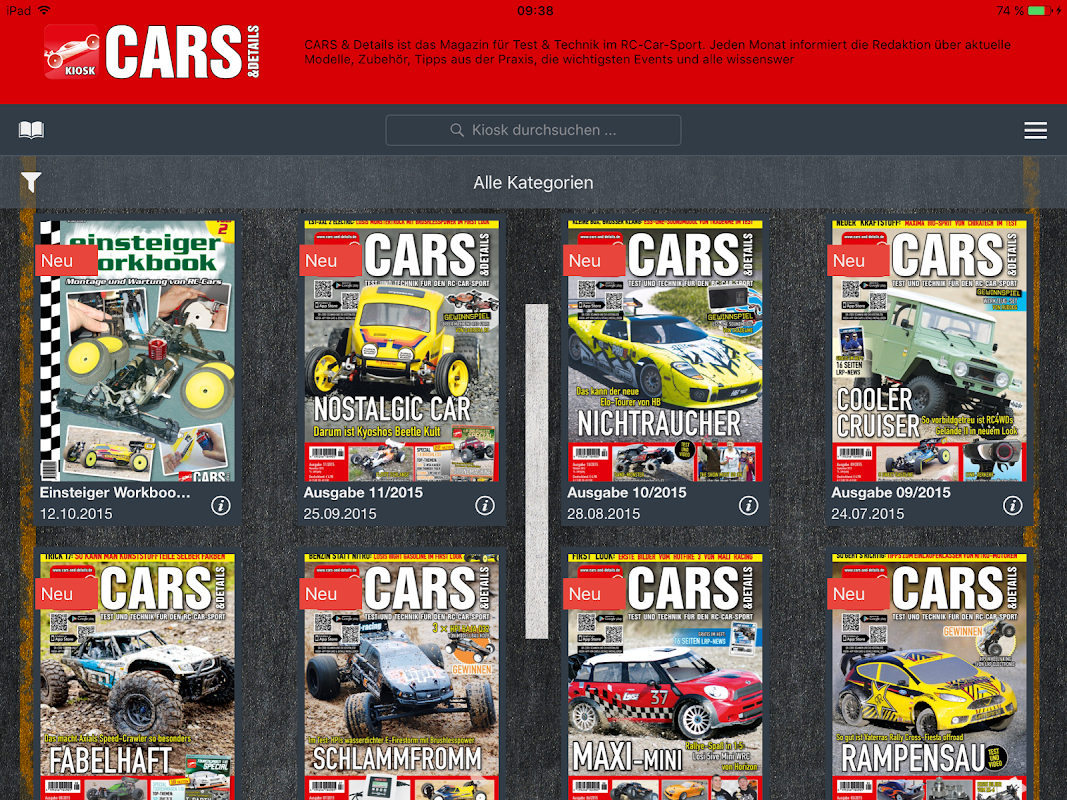Screen dimensions: 1067x800
Task: Open the library book icon
Action: (31, 130)
